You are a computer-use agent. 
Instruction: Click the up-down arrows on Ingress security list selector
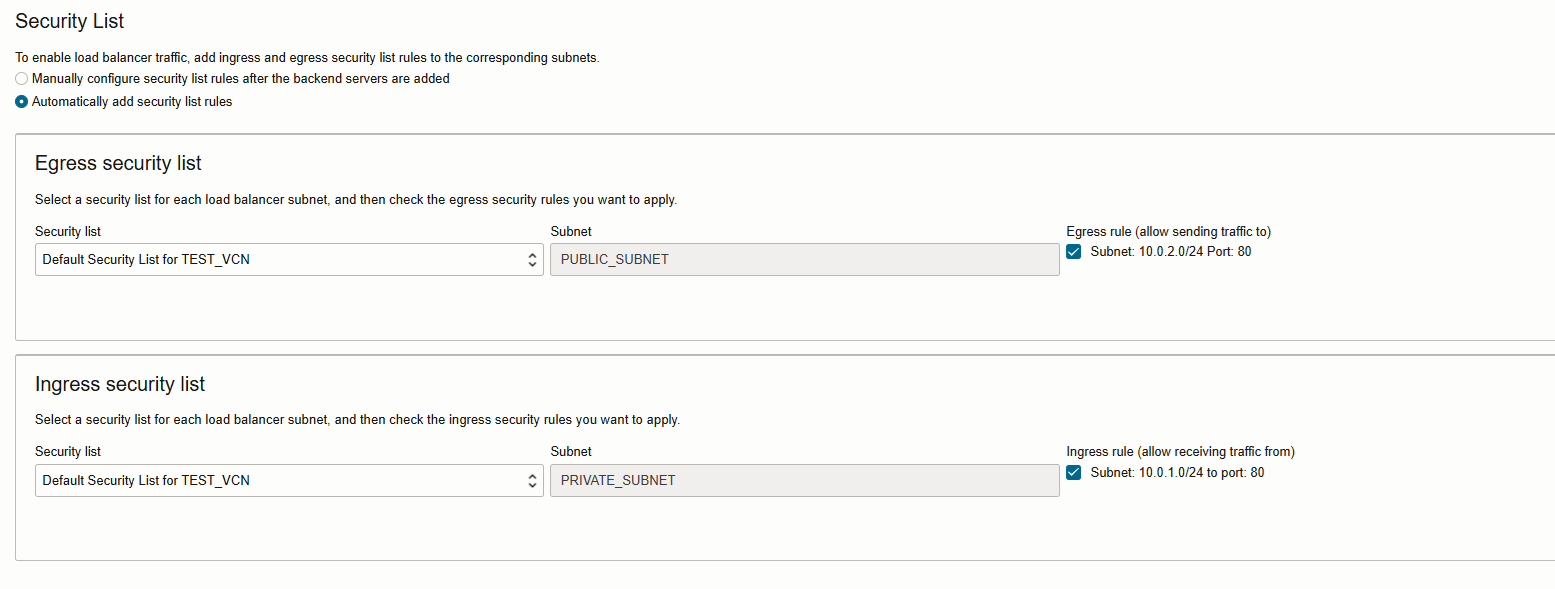533,481
